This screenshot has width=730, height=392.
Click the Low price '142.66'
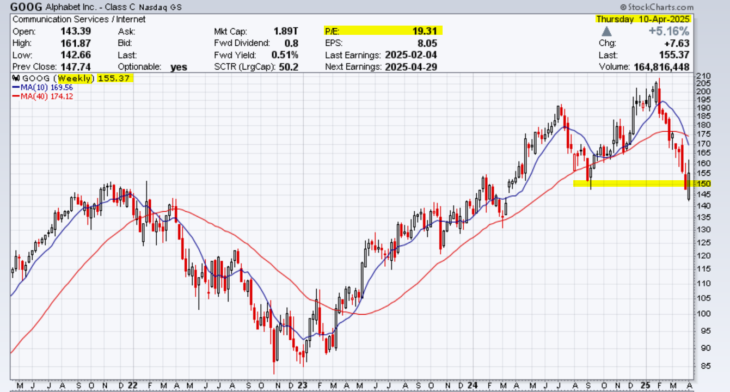[x=75, y=55]
